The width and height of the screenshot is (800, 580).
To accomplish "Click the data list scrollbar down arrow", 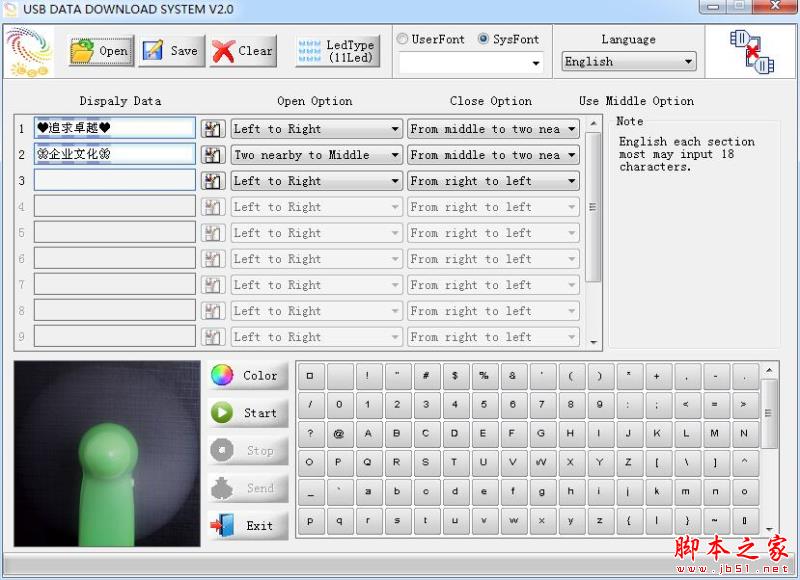I will 593,342.
